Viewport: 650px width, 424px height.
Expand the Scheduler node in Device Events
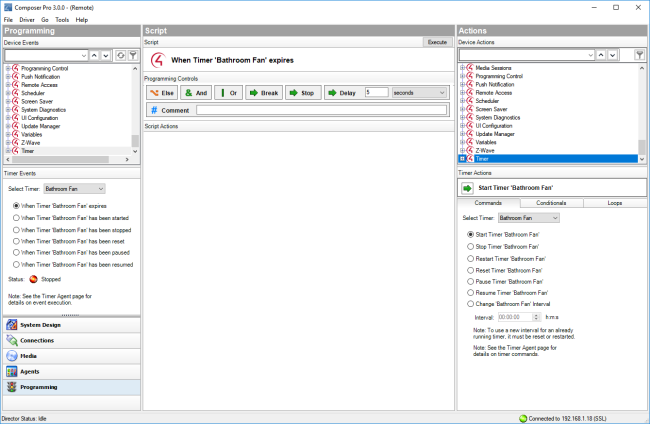click(8, 93)
